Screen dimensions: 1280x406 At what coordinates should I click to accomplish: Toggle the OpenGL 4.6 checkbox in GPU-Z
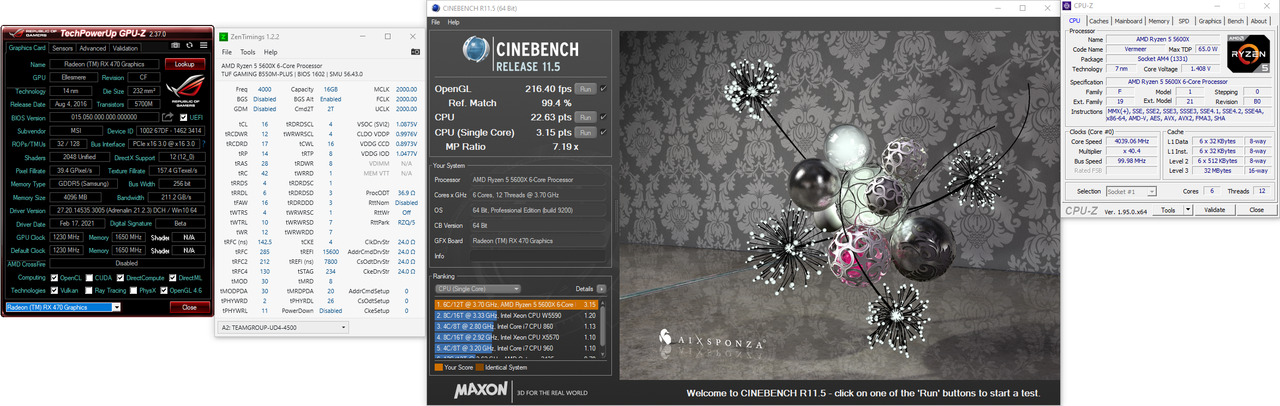(164, 290)
